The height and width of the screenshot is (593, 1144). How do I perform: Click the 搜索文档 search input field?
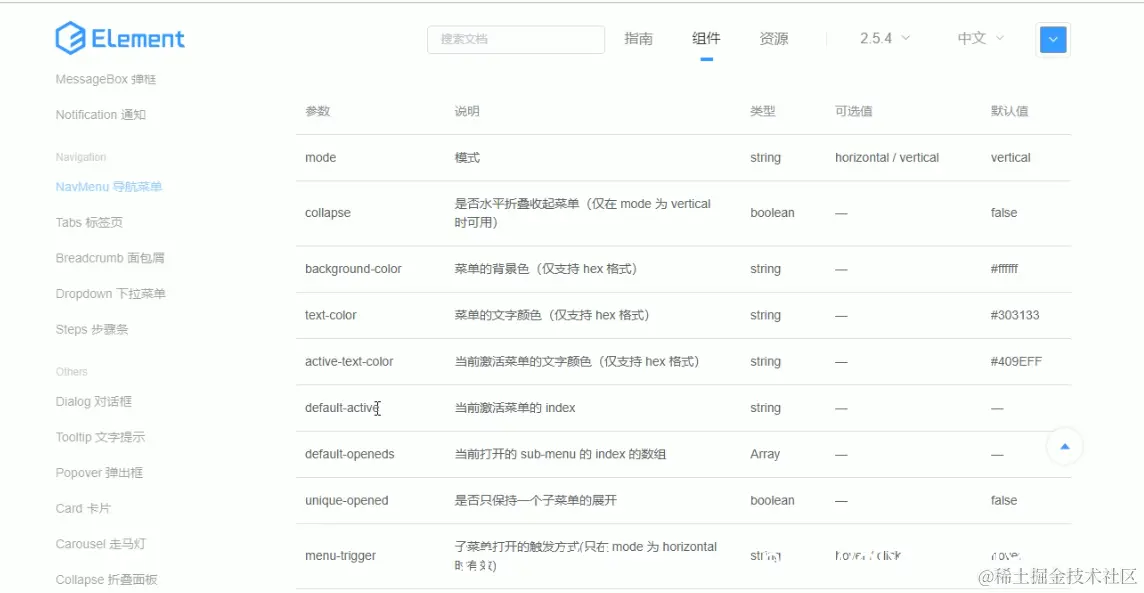tap(515, 39)
